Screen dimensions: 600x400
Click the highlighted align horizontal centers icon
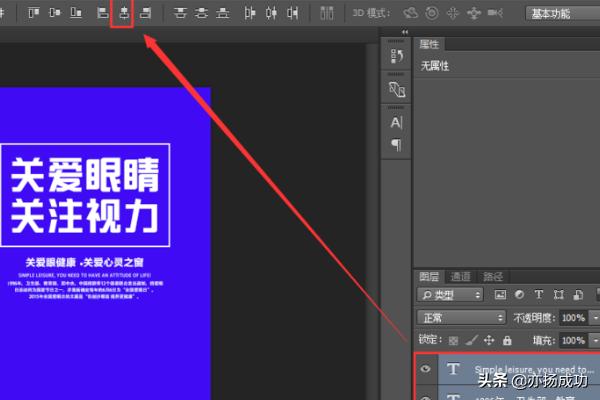point(123,13)
